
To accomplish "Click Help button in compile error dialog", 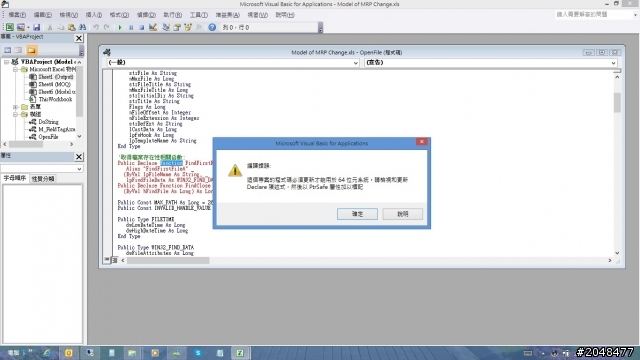I will point(402,214).
